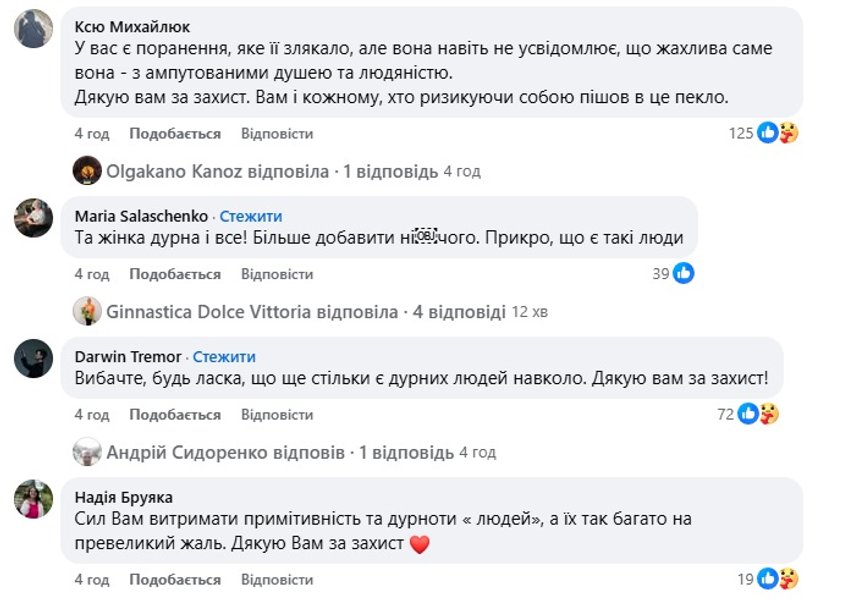The height and width of the screenshot is (600, 849).
Task: Open Olgakano Kanoz's profile picture
Action: coord(88,170)
